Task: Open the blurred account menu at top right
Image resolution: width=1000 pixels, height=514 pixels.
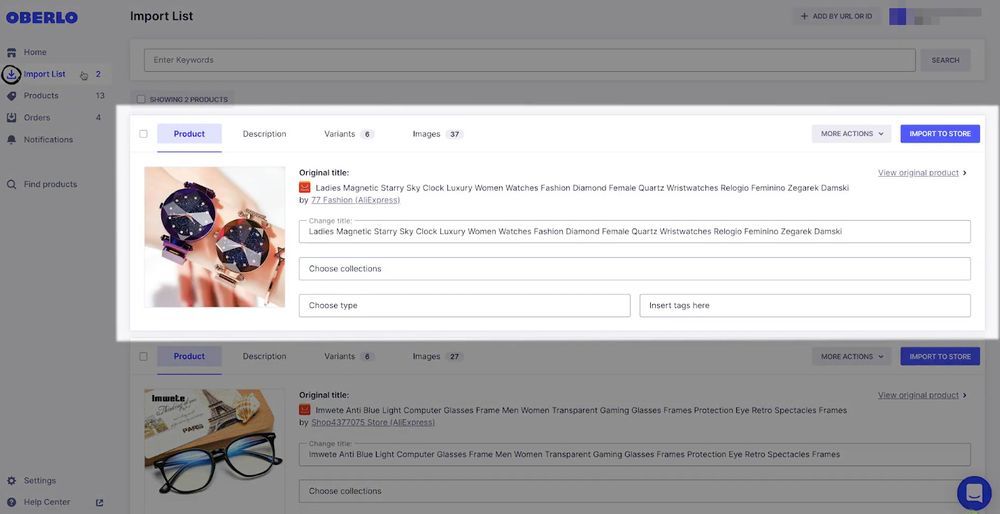Action: coord(935,17)
